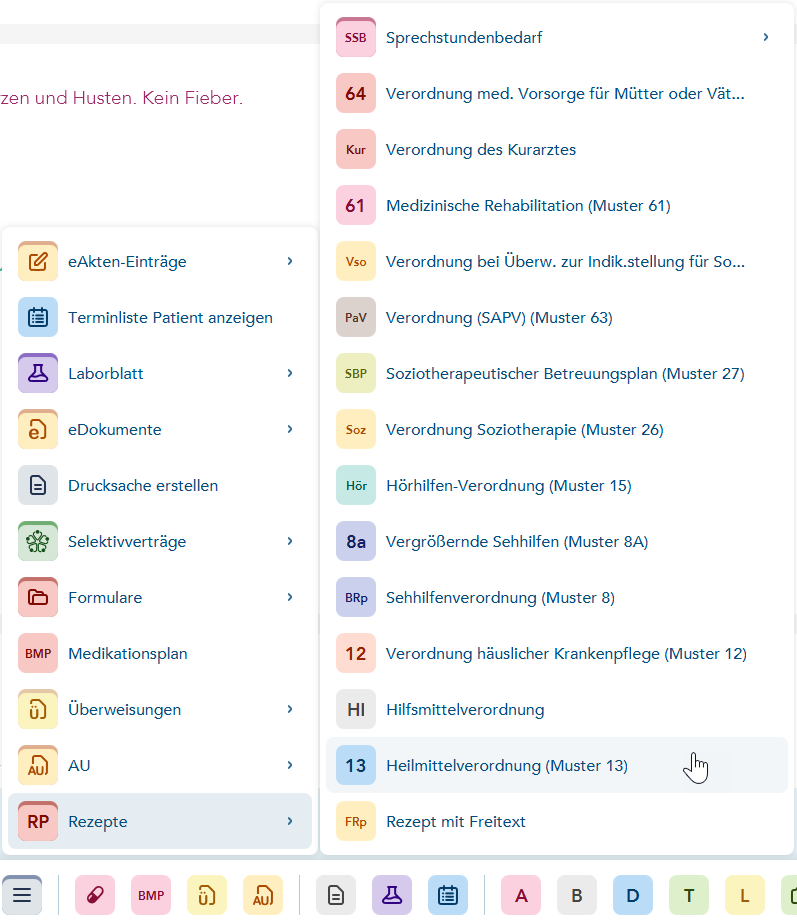This screenshot has height=924, width=797.
Task: Open Medikationsplan menu entry
Action: click(x=160, y=653)
